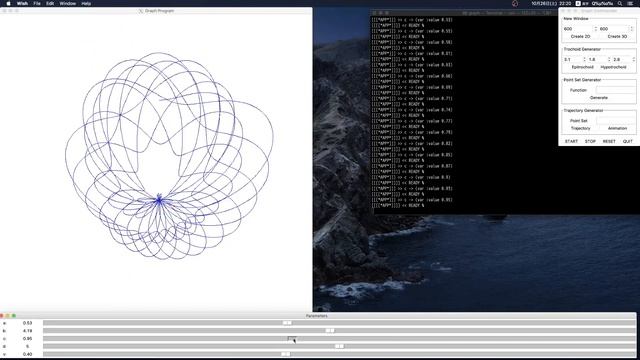
Task: Click the START button
Action: (571, 141)
